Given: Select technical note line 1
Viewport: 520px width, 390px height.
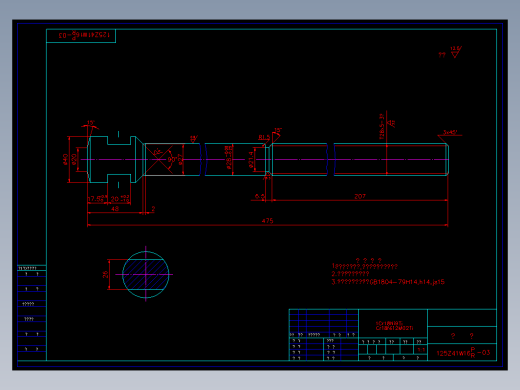Looking at the screenshot, I should click(365, 266).
